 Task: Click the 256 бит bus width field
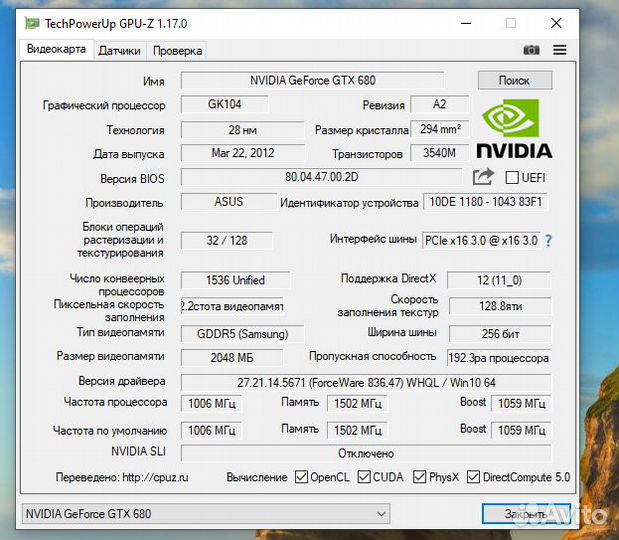tap(500, 334)
